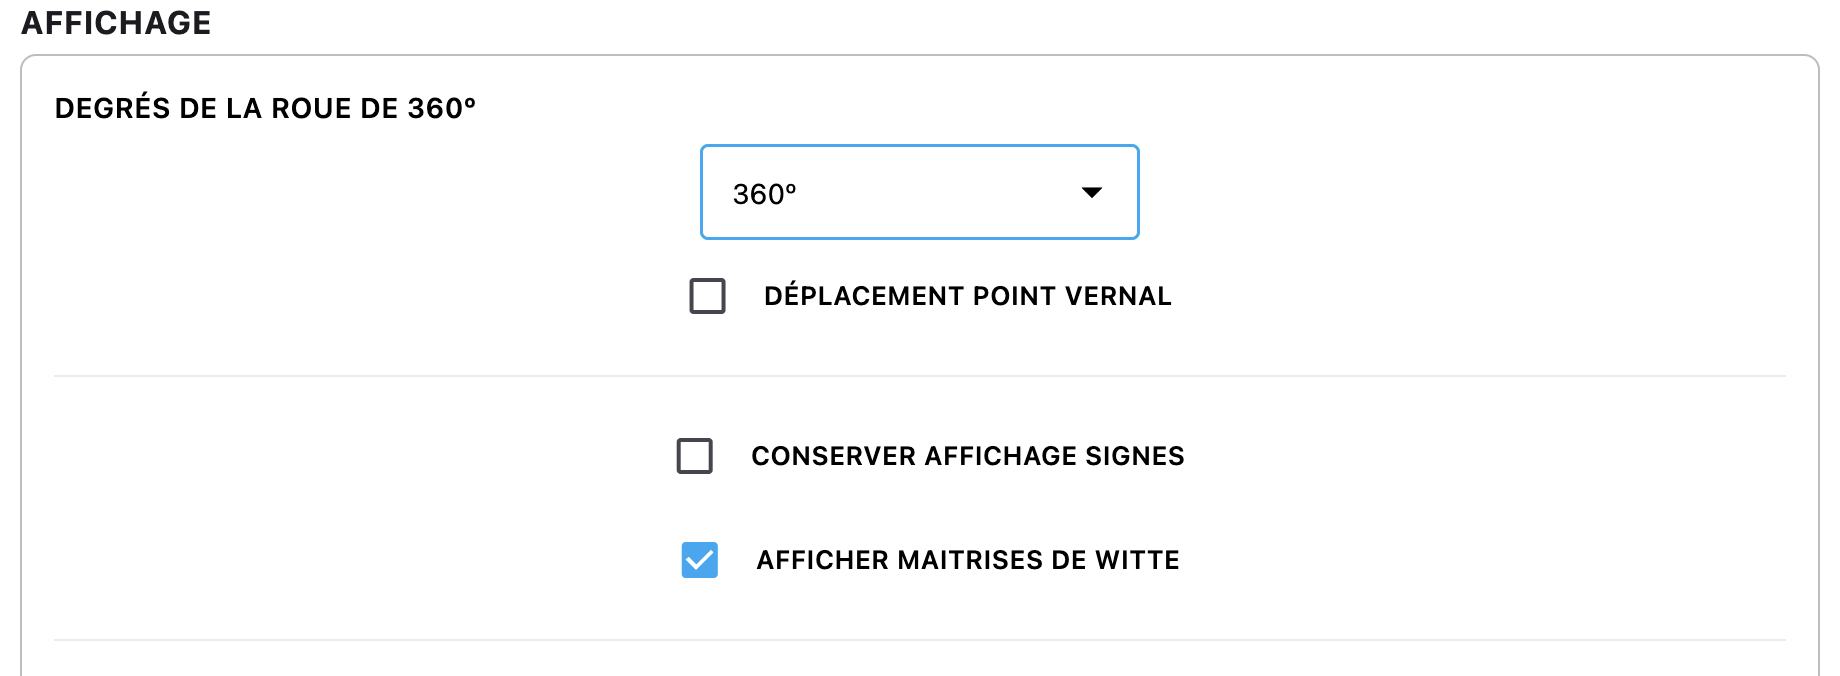The height and width of the screenshot is (676, 1840).
Task: Click the Conserver Affichage Signes label
Action: pyautogui.click(x=967, y=456)
